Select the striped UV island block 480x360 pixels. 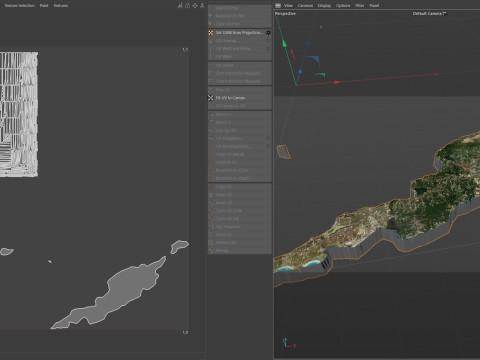pyautogui.click(x=19, y=114)
